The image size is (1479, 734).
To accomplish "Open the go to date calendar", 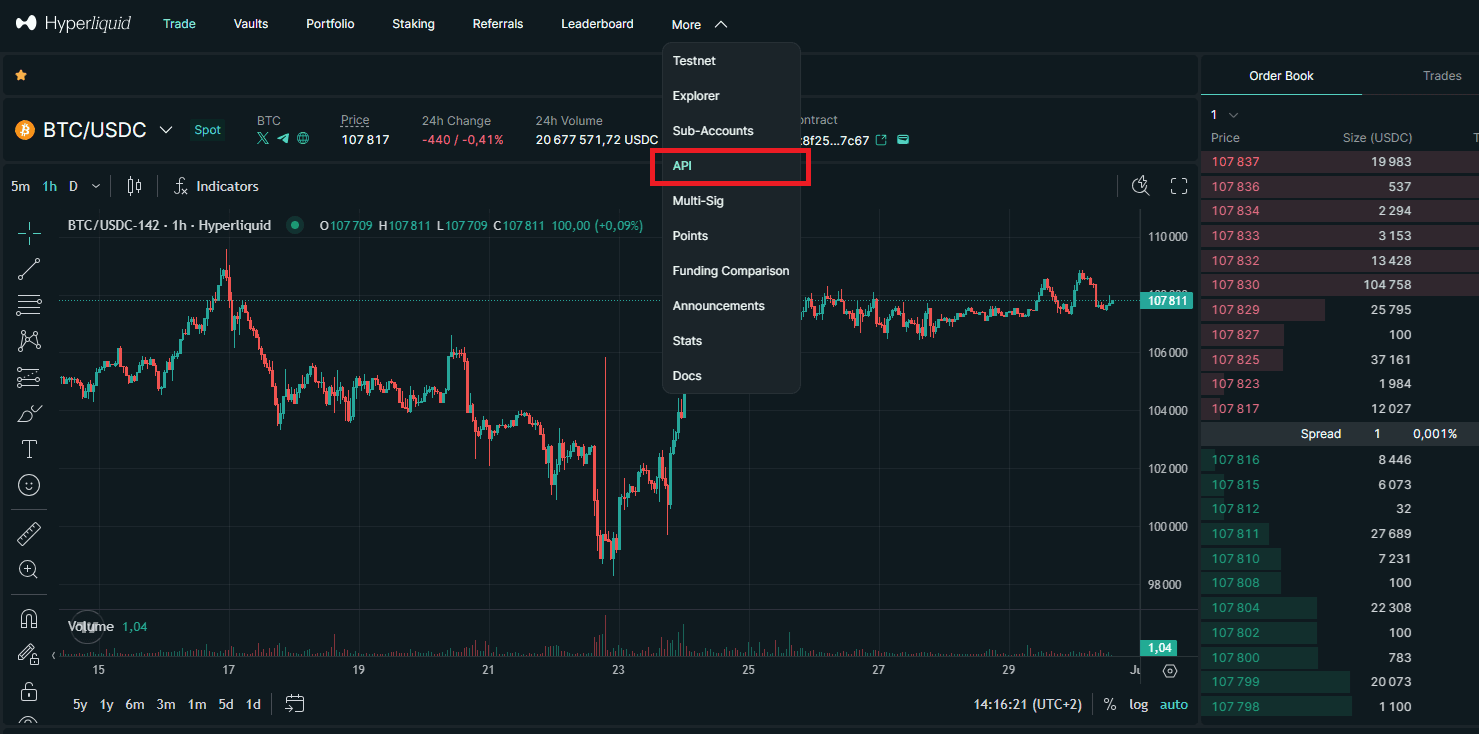I will pos(294,704).
